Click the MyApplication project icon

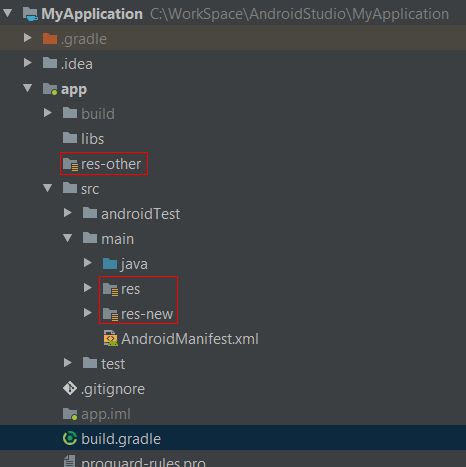[30, 14]
